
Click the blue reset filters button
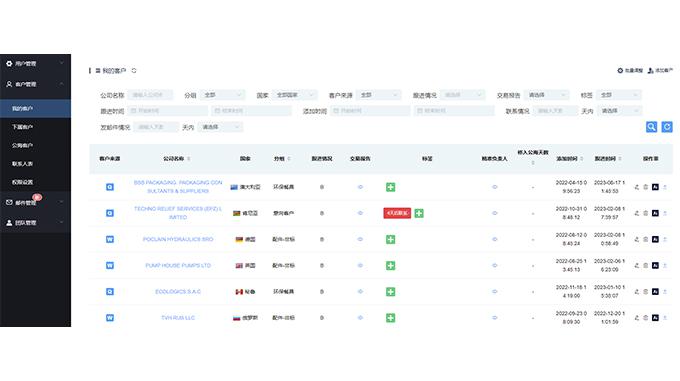pyautogui.click(x=667, y=127)
